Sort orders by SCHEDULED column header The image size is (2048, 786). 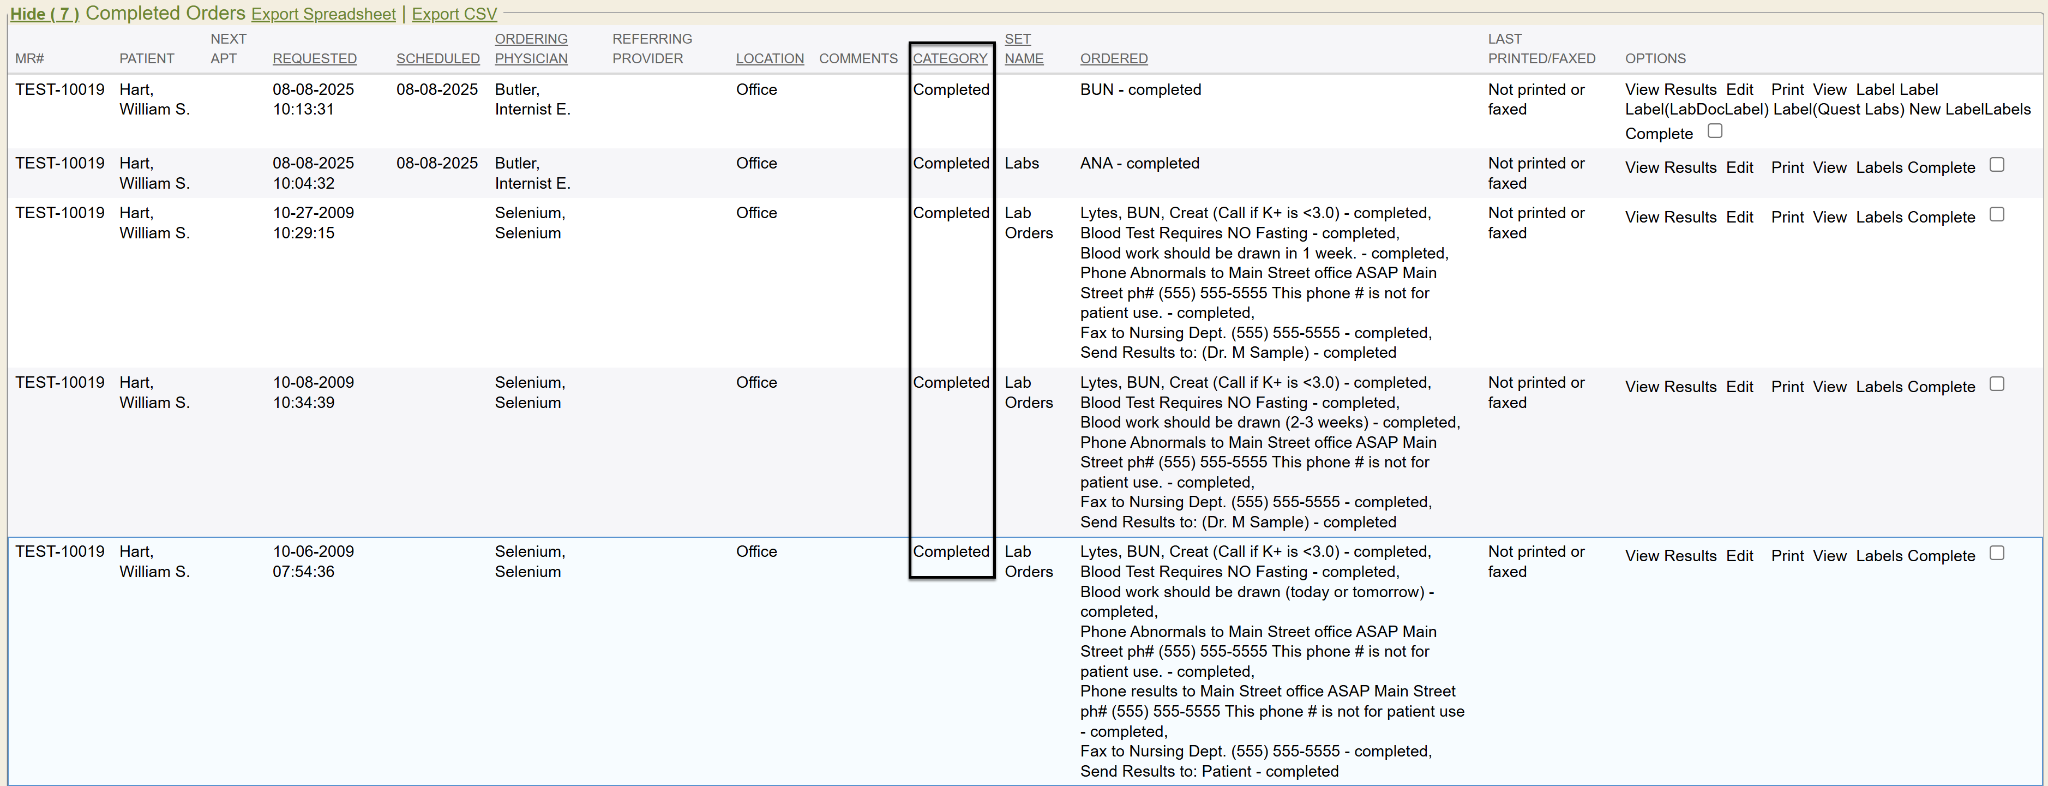(x=437, y=59)
